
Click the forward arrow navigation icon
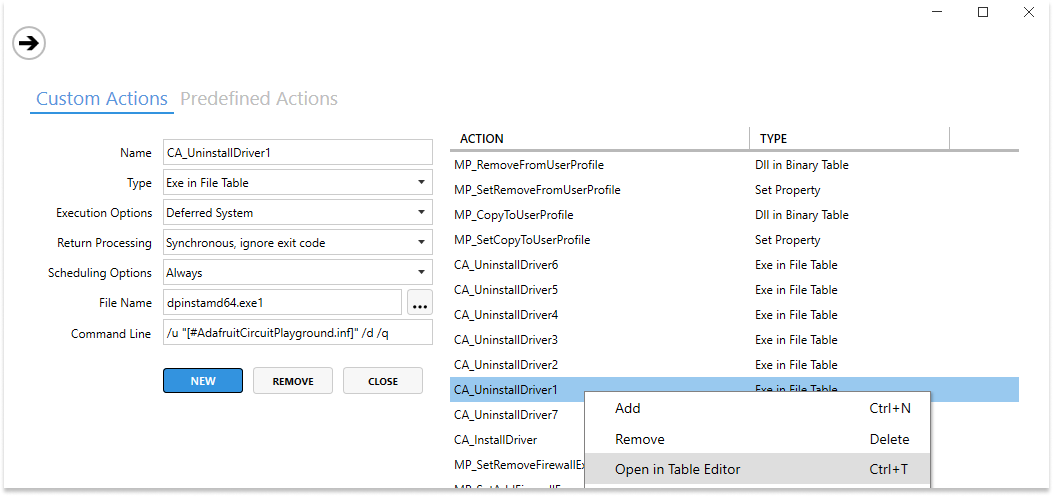(x=29, y=44)
